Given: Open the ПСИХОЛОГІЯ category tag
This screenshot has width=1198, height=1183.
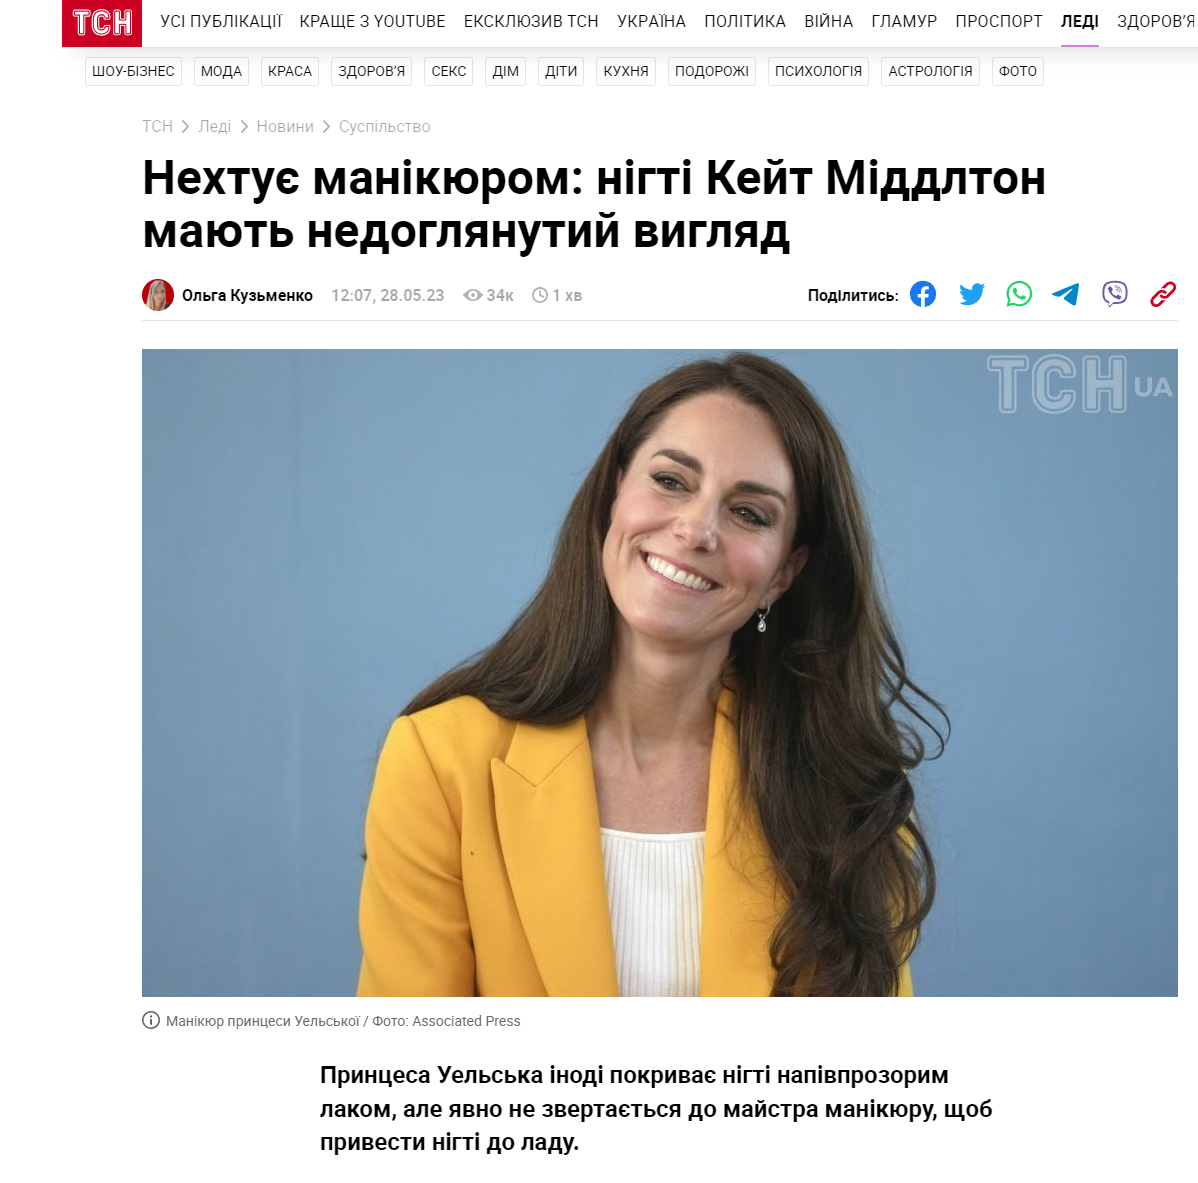Looking at the screenshot, I should (818, 71).
